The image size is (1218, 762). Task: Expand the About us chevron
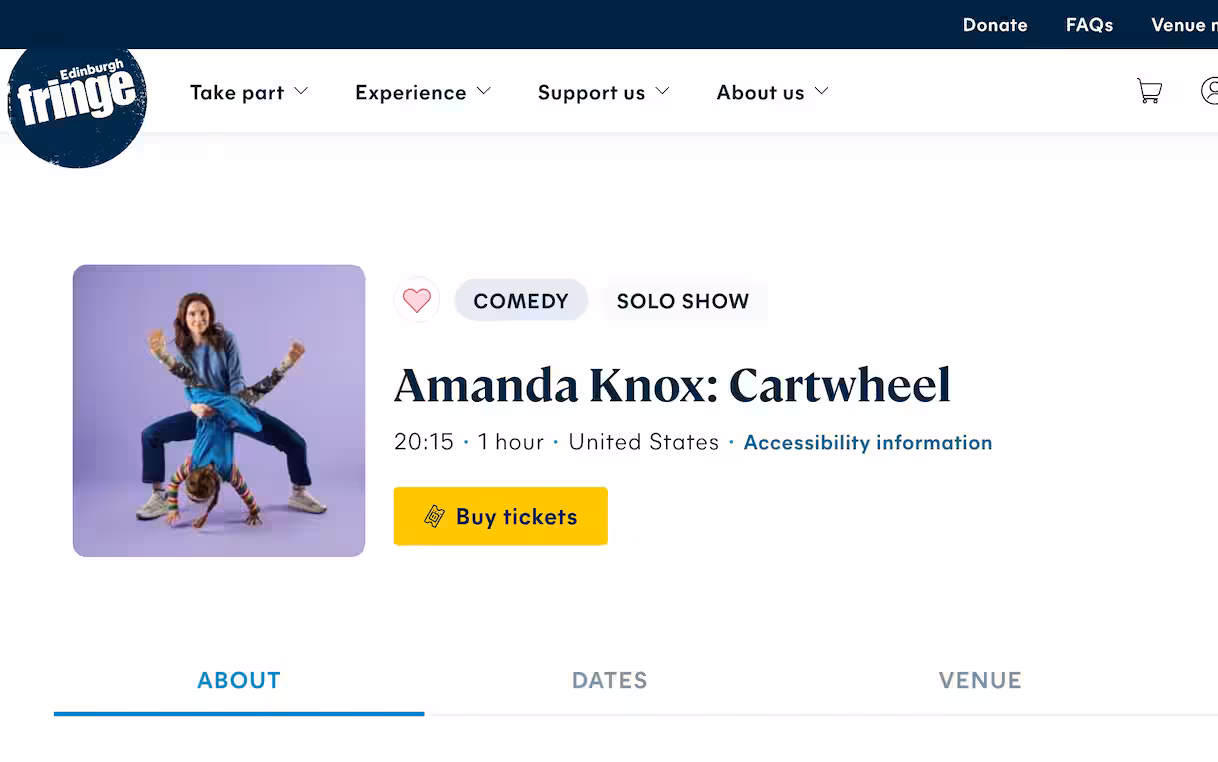pyautogui.click(x=822, y=91)
